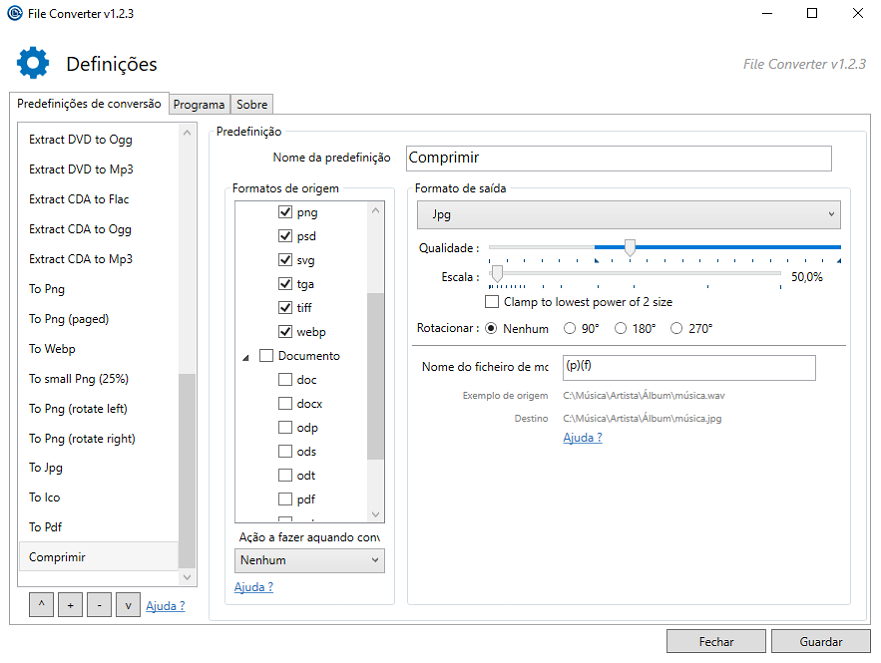Switch to the Programa tab
Image resolution: width=881 pixels, height=663 pixels.
(x=199, y=105)
